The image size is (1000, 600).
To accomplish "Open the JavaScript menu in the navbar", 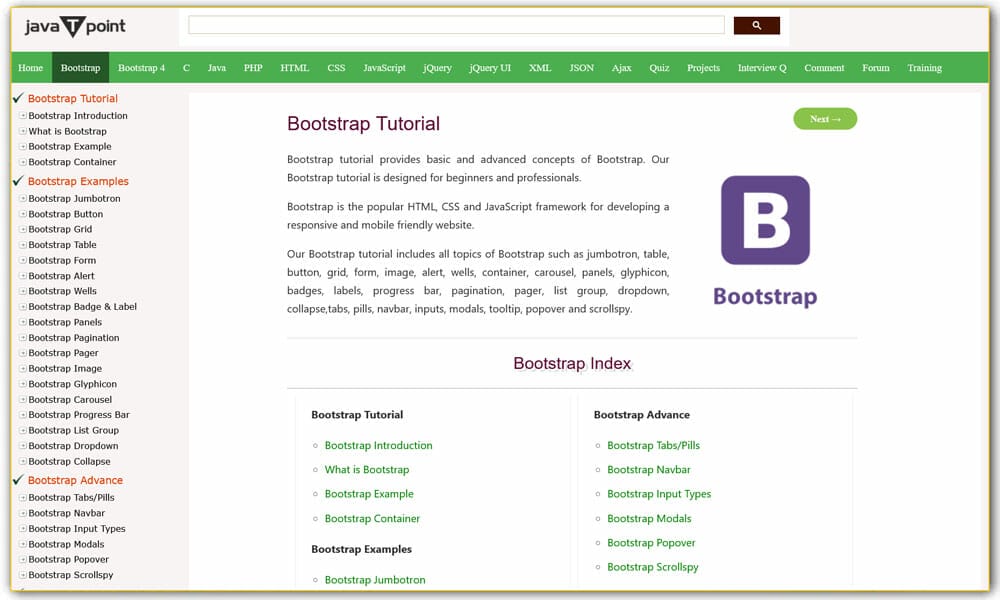I will pos(384,67).
